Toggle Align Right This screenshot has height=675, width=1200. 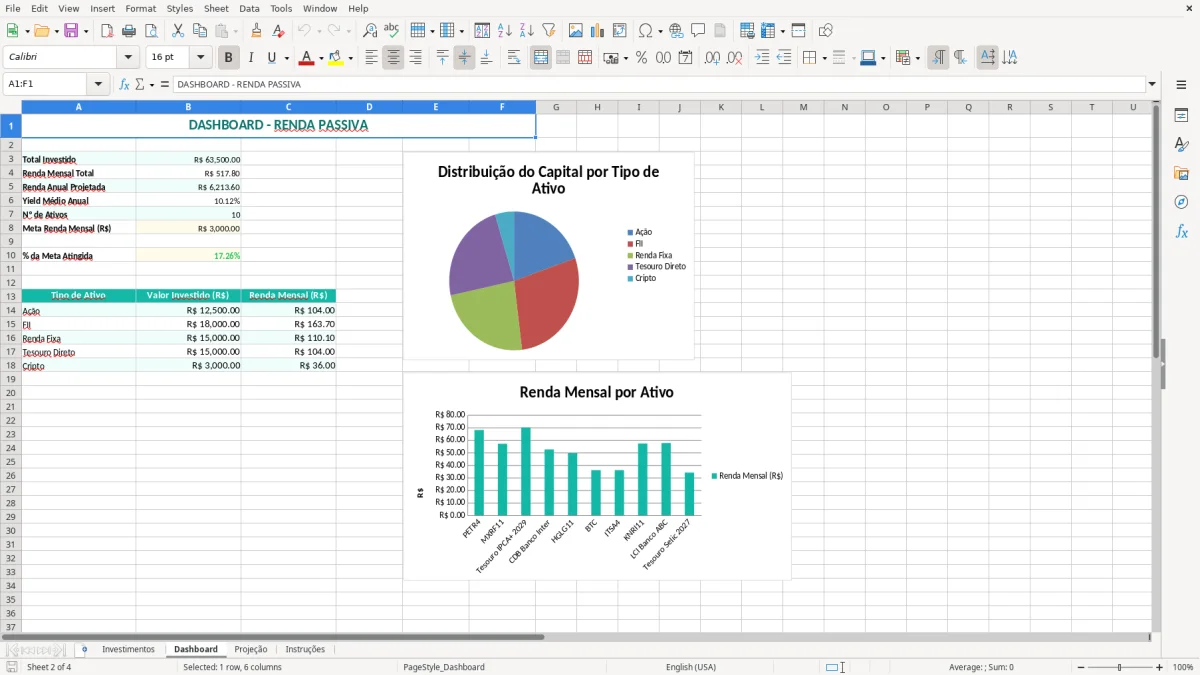pos(415,58)
